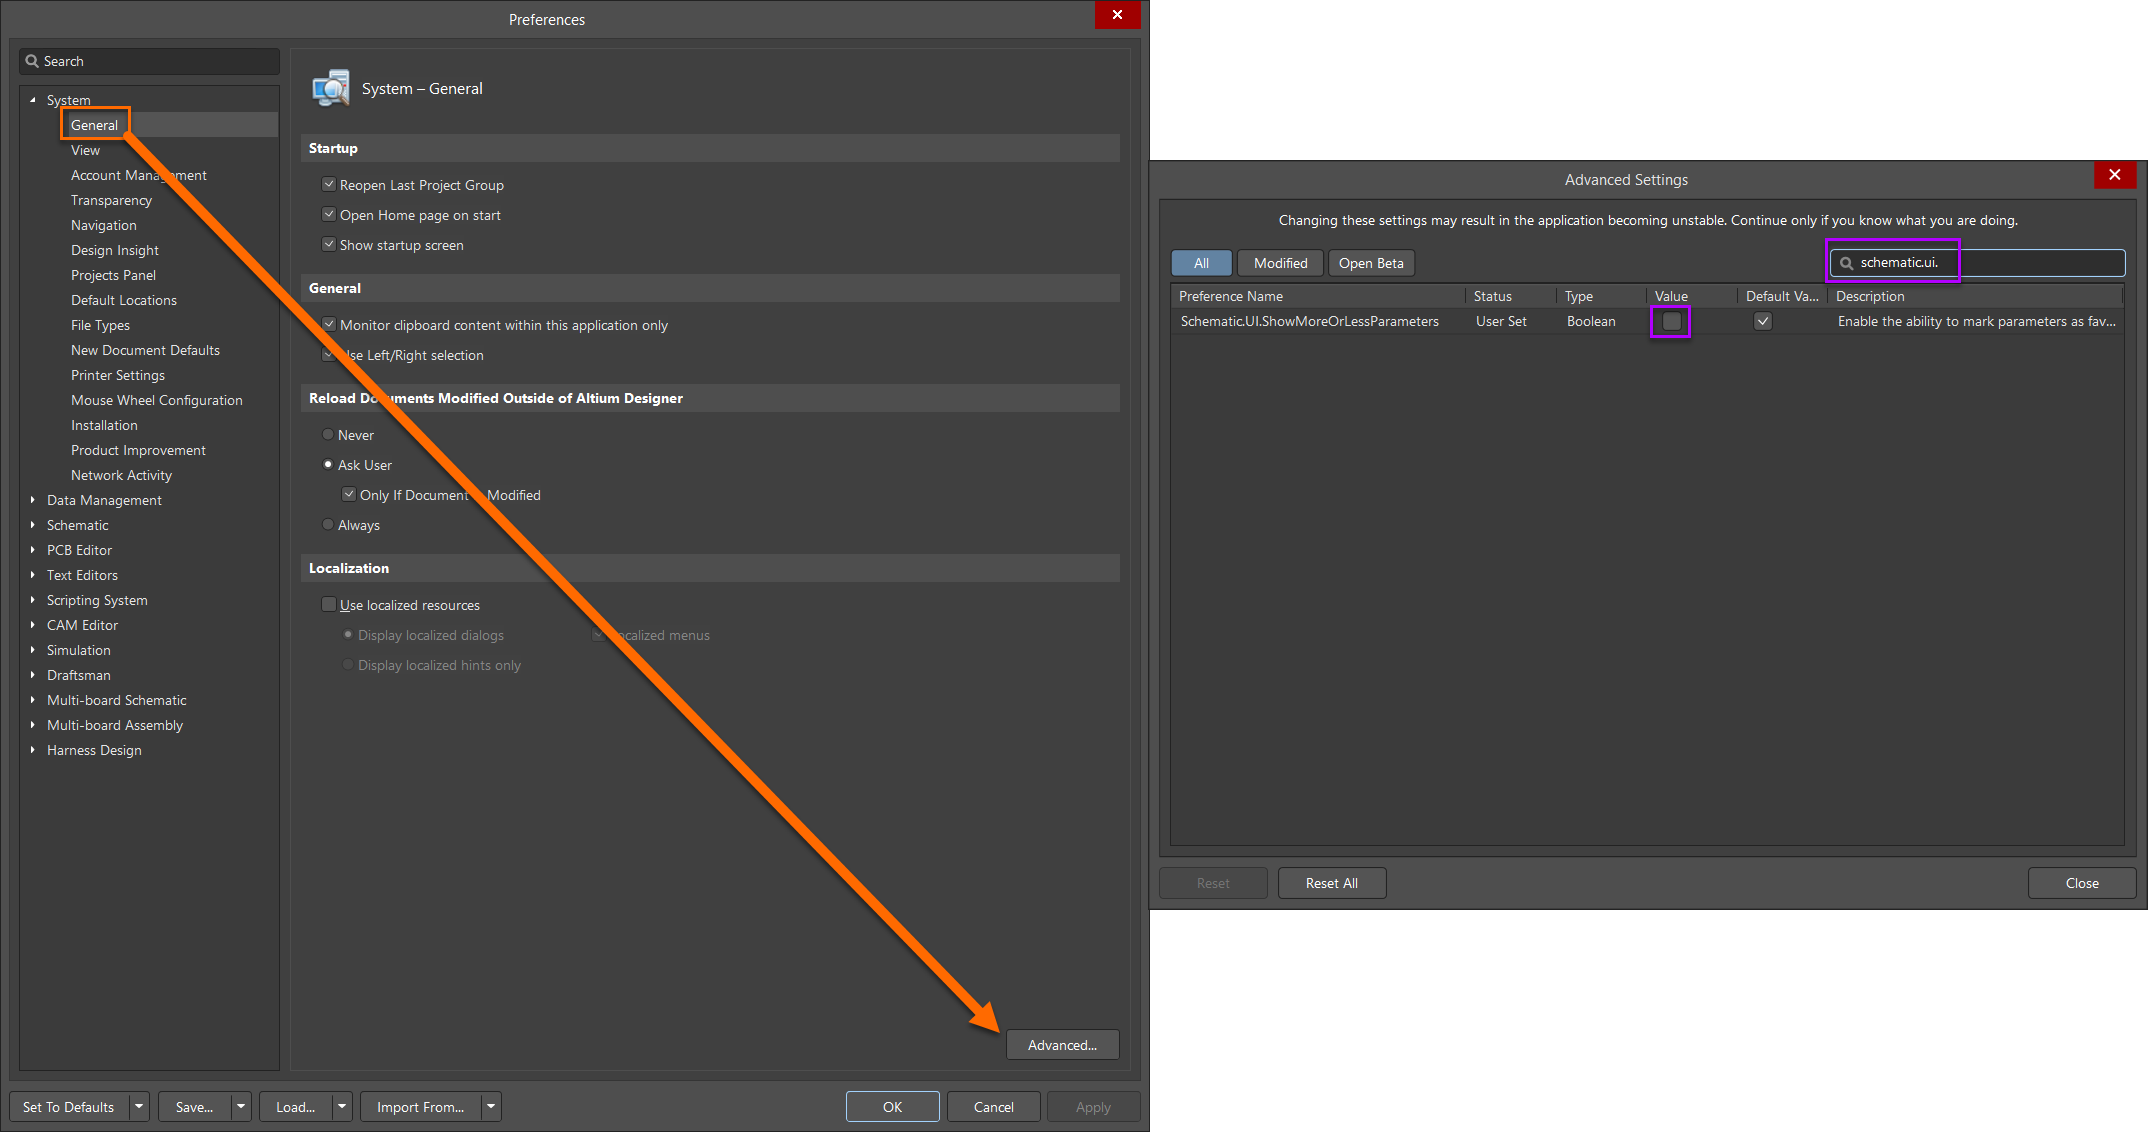Click the System General page icon
The image size is (2148, 1132).
(x=331, y=88)
